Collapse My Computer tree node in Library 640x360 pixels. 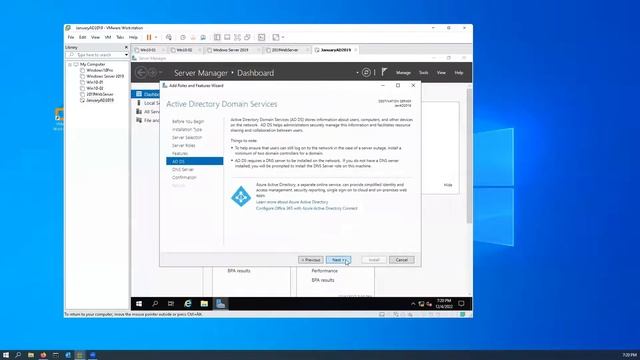coord(70,64)
